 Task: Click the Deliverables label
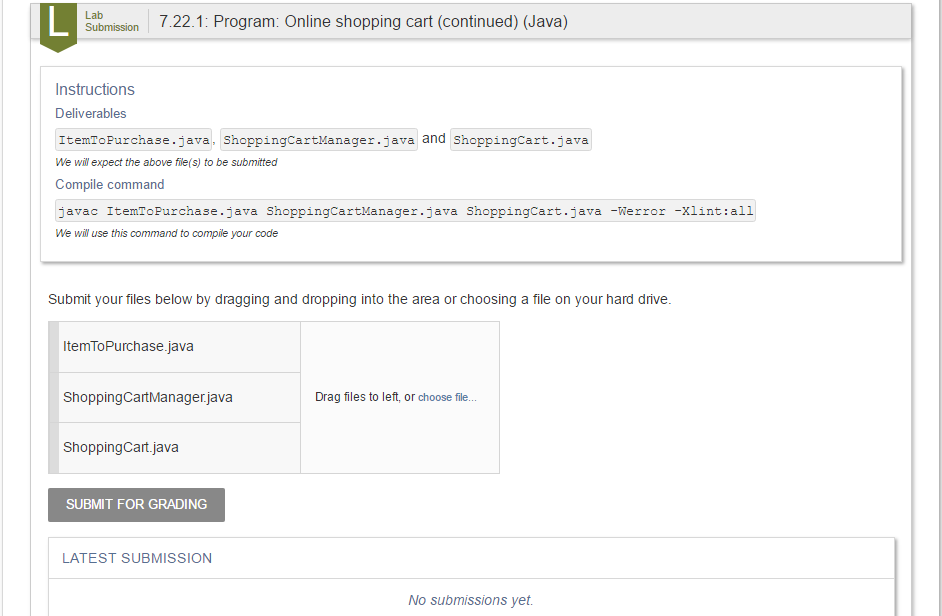click(x=90, y=113)
